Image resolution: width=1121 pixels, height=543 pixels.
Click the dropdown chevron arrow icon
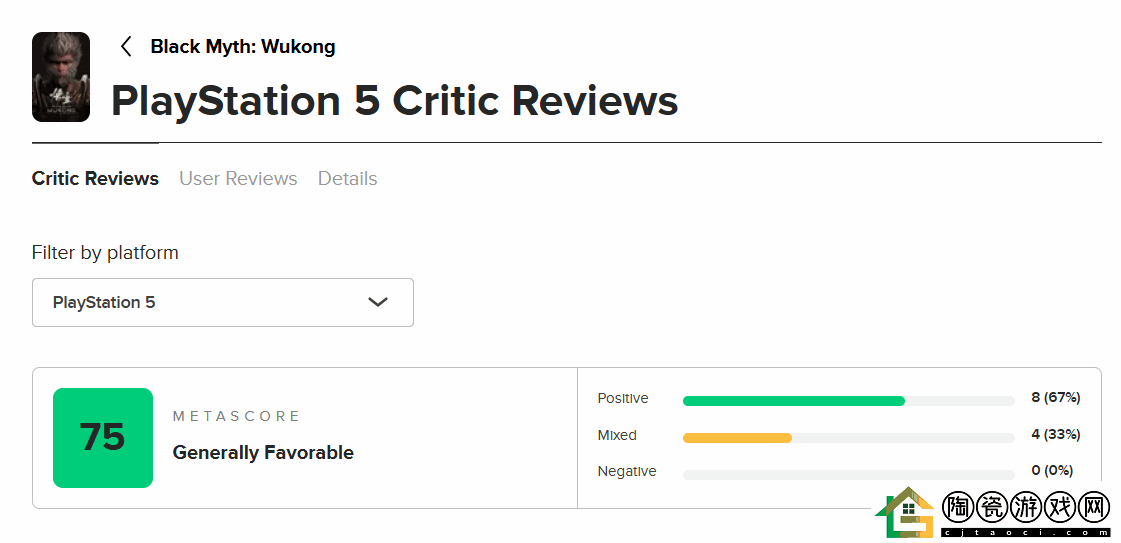377,302
